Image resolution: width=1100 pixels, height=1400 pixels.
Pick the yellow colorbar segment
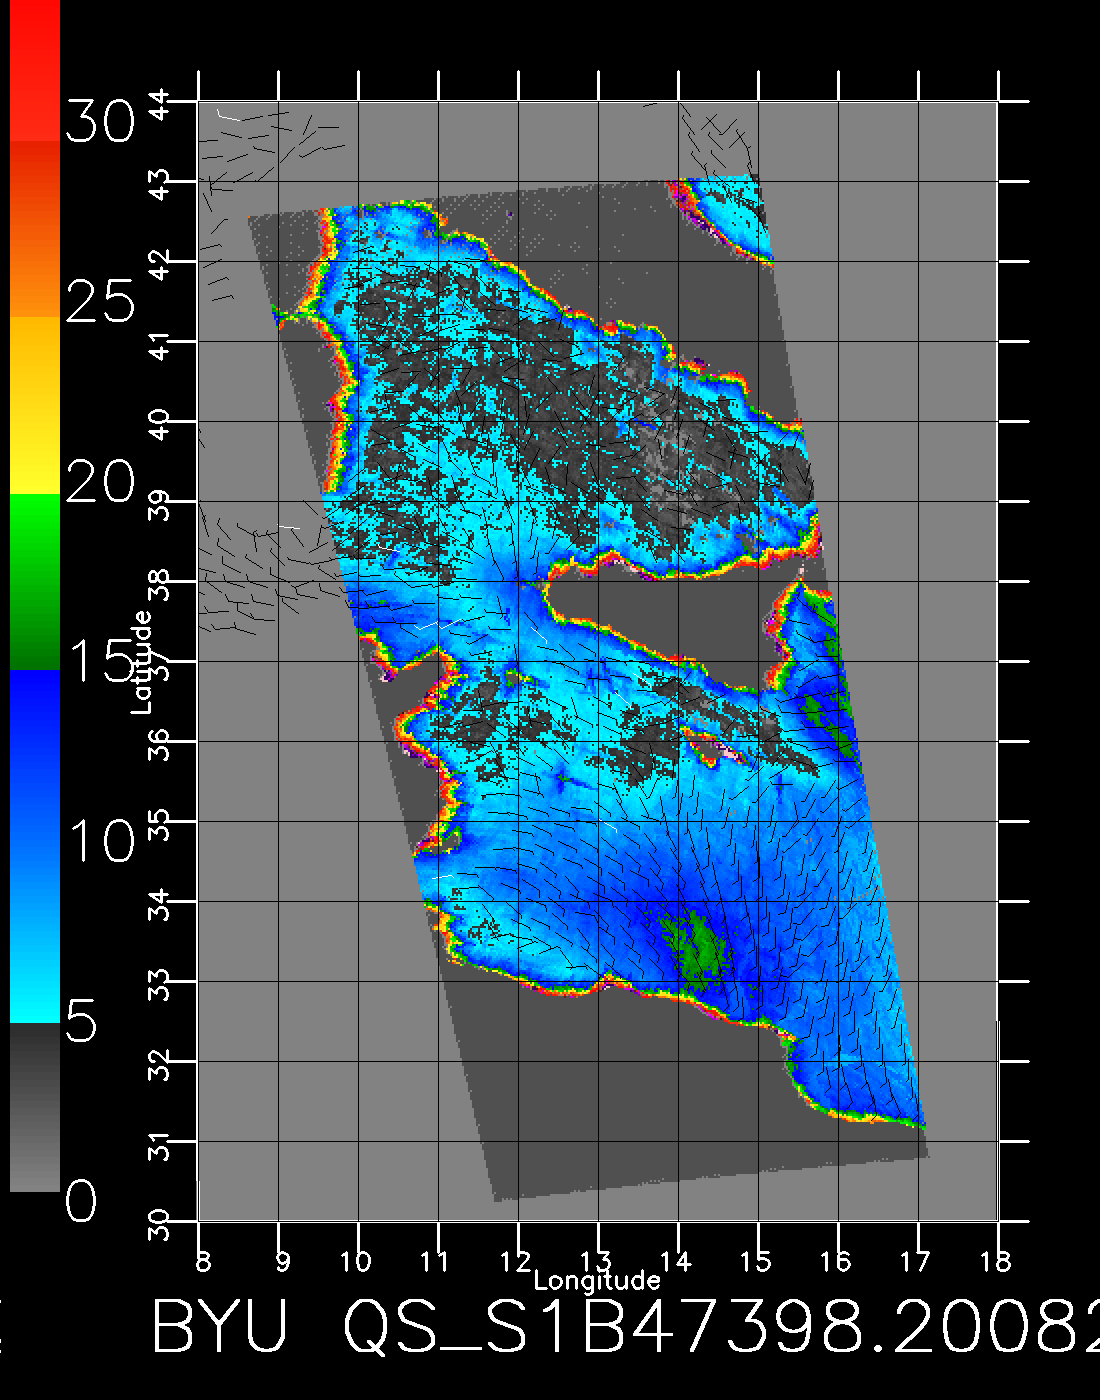[x=35, y=406]
